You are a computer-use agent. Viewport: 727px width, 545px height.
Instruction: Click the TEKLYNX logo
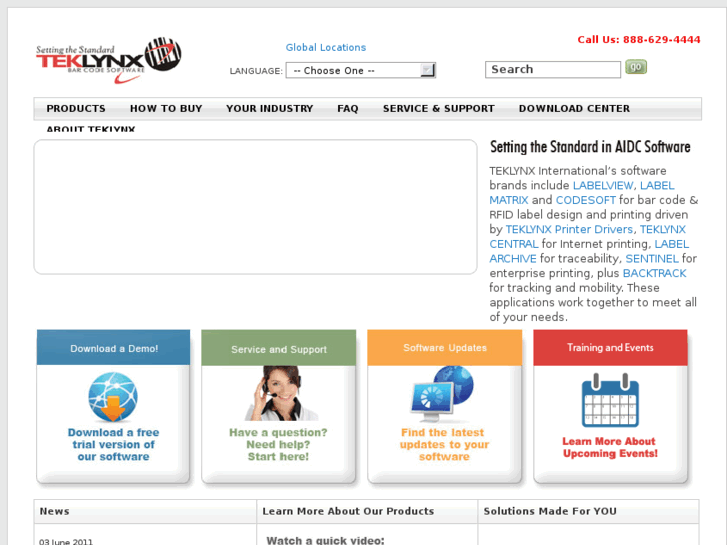[108, 61]
